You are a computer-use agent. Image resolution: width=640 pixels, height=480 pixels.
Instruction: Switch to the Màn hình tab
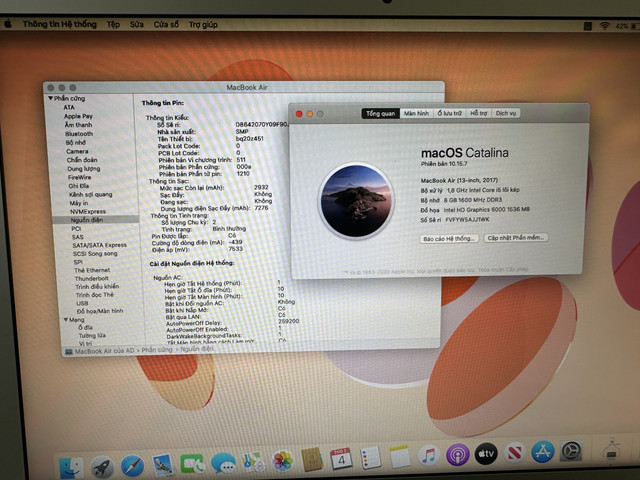[416, 113]
